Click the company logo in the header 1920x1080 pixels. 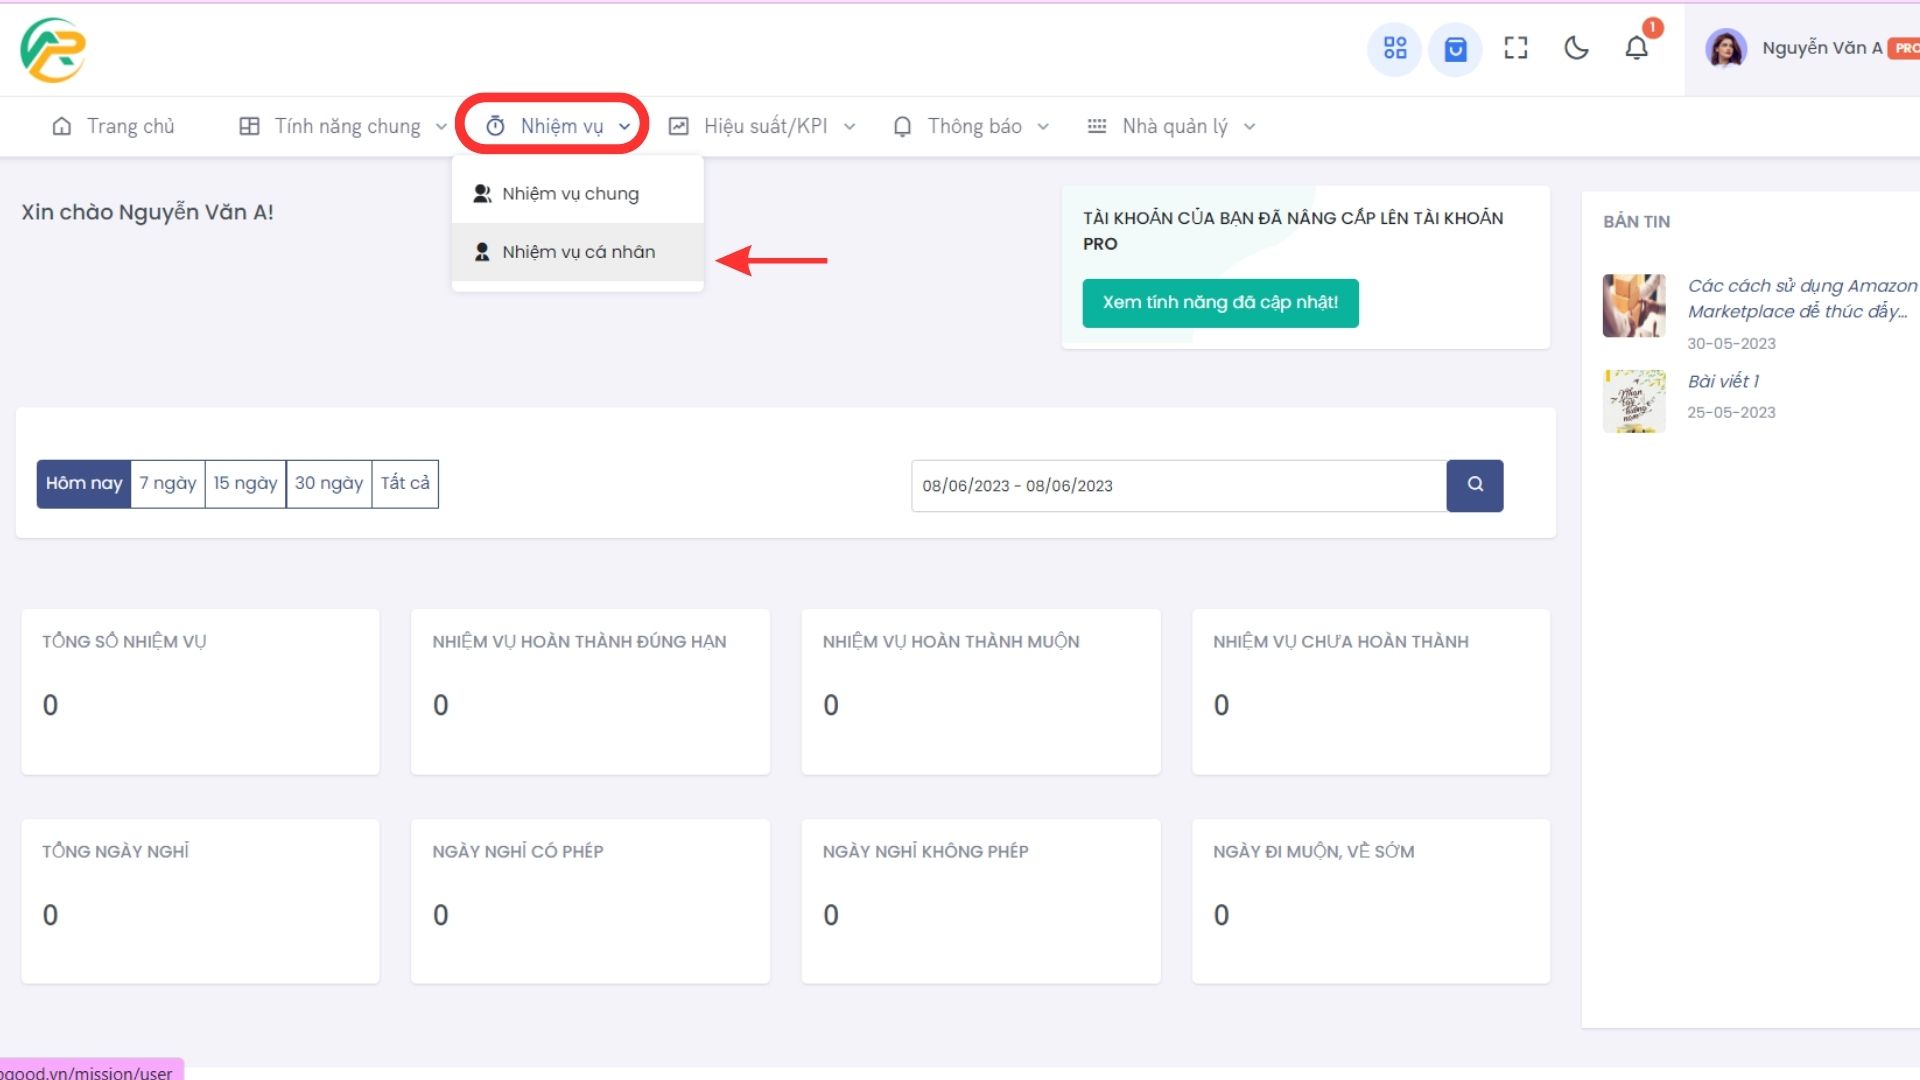[x=53, y=50]
